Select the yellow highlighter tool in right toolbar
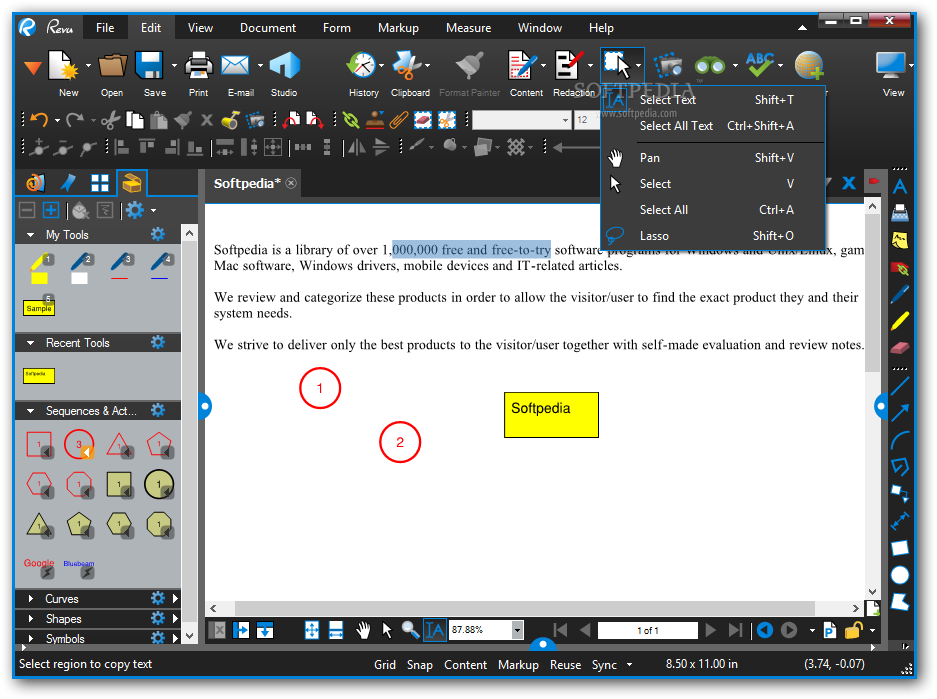Viewport: 937px width, 699px height. [x=900, y=321]
